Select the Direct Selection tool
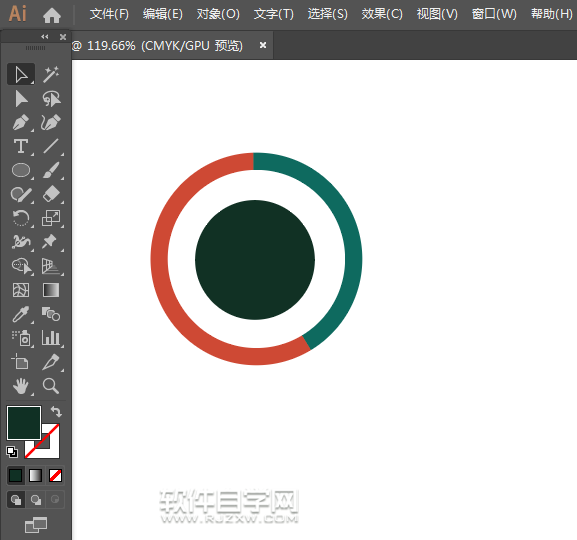577x540 pixels. tap(21, 99)
